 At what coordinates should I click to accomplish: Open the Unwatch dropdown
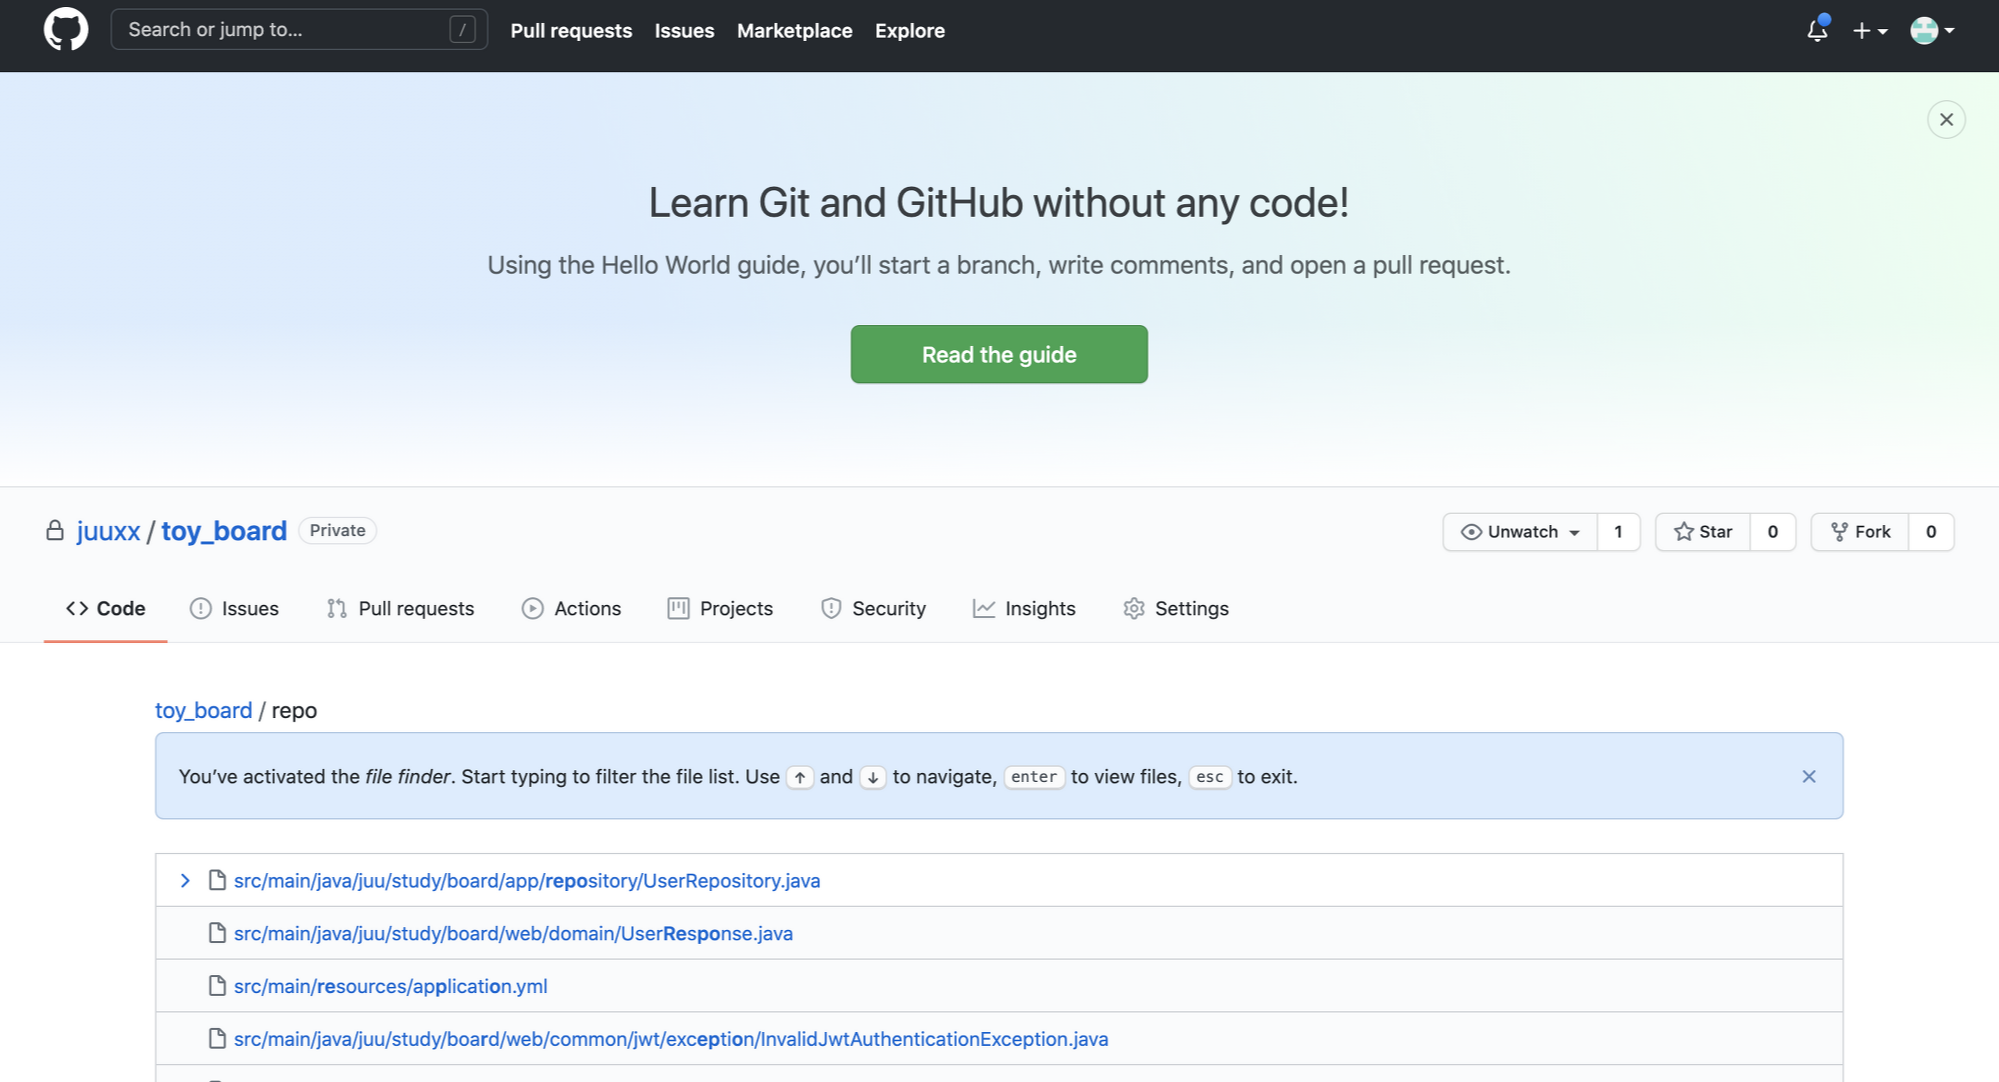[x=1520, y=532]
